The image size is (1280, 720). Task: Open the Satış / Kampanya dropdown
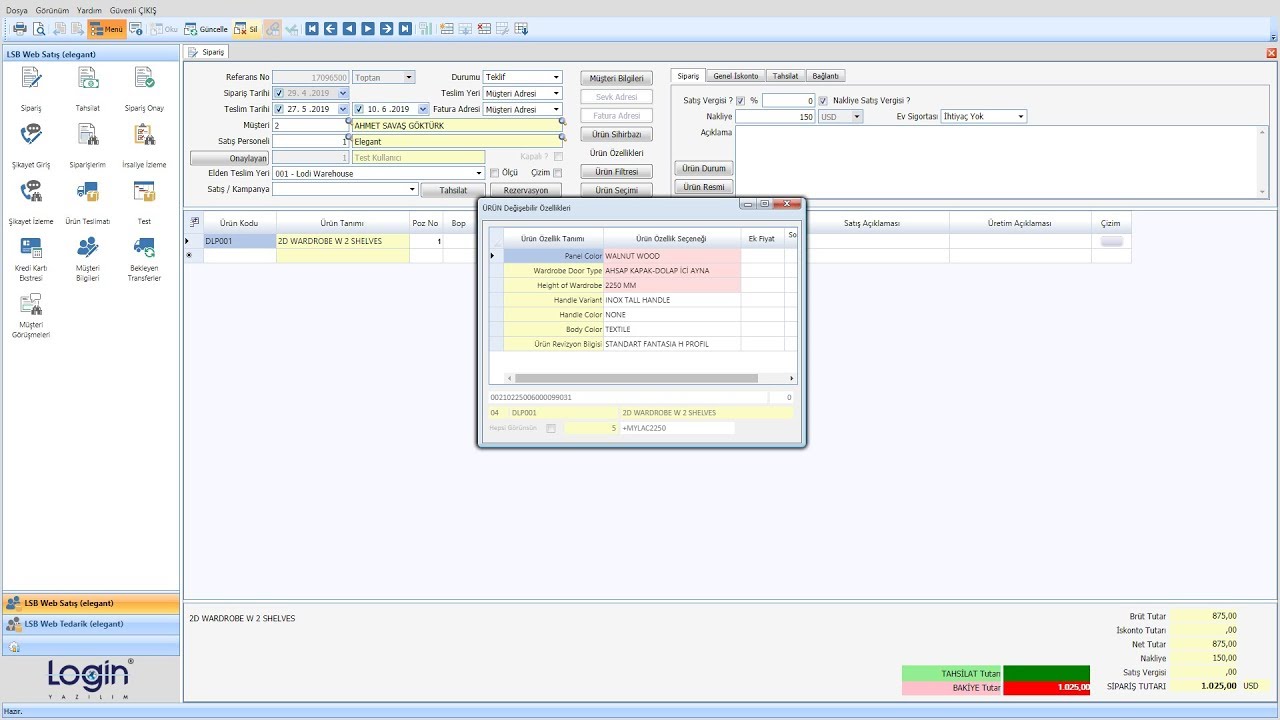click(411, 189)
